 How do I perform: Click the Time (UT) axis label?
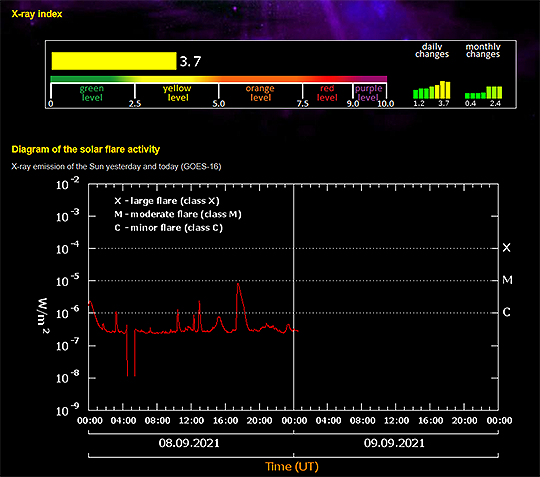point(292,467)
